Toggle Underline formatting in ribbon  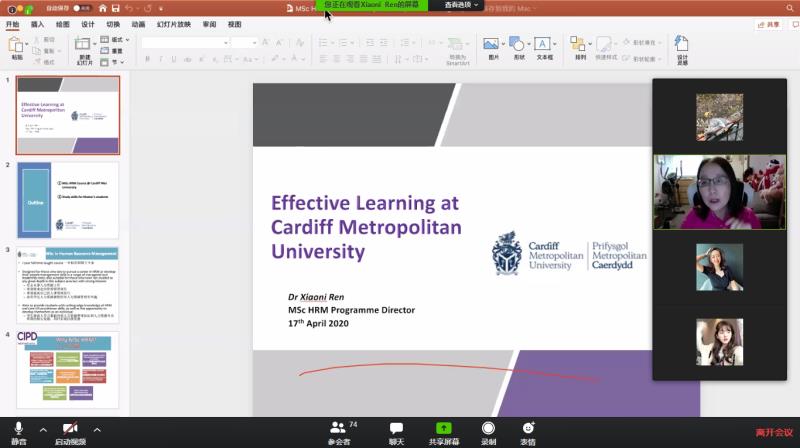[x=174, y=59]
